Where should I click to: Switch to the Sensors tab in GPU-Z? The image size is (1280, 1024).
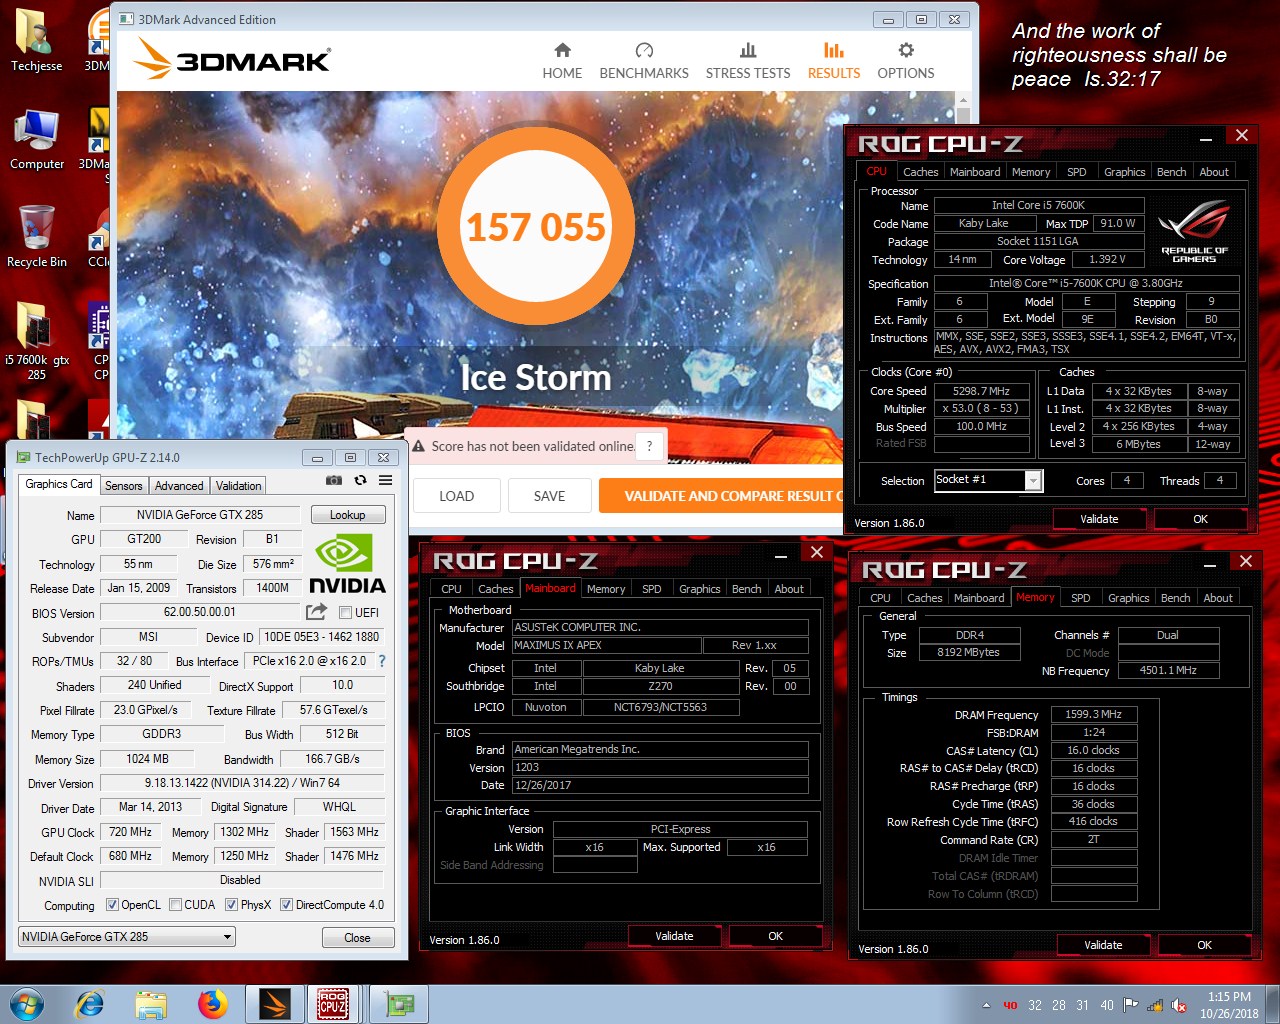click(124, 486)
